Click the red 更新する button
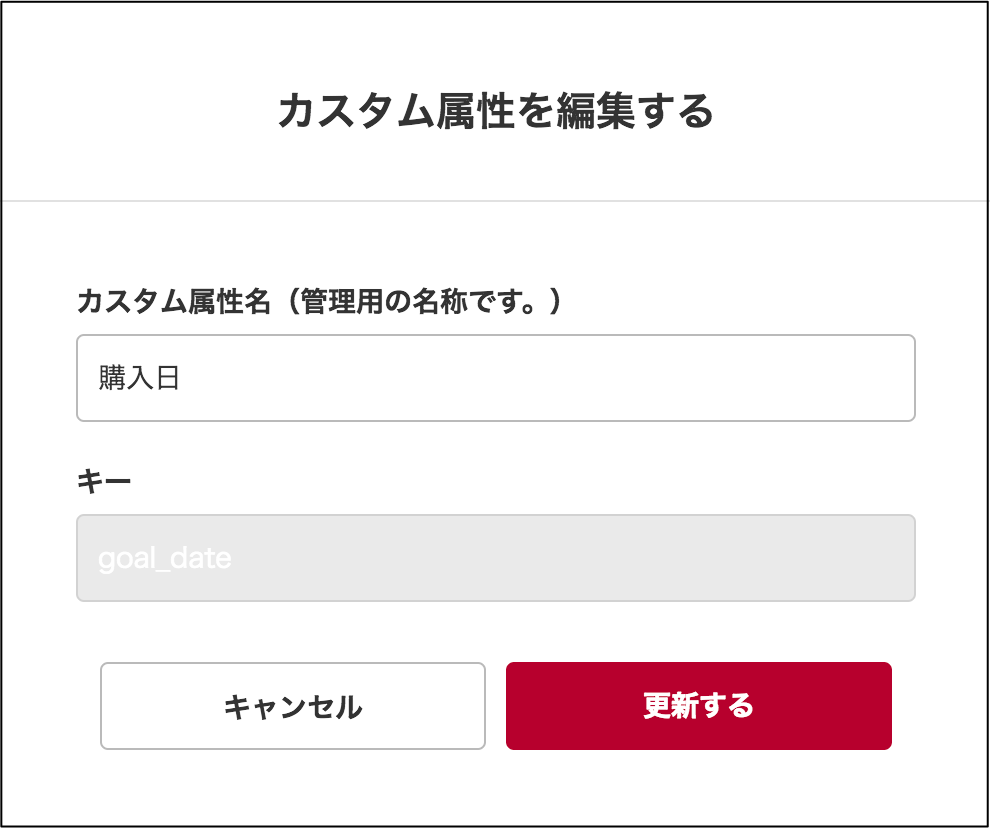 tap(699, 705)
